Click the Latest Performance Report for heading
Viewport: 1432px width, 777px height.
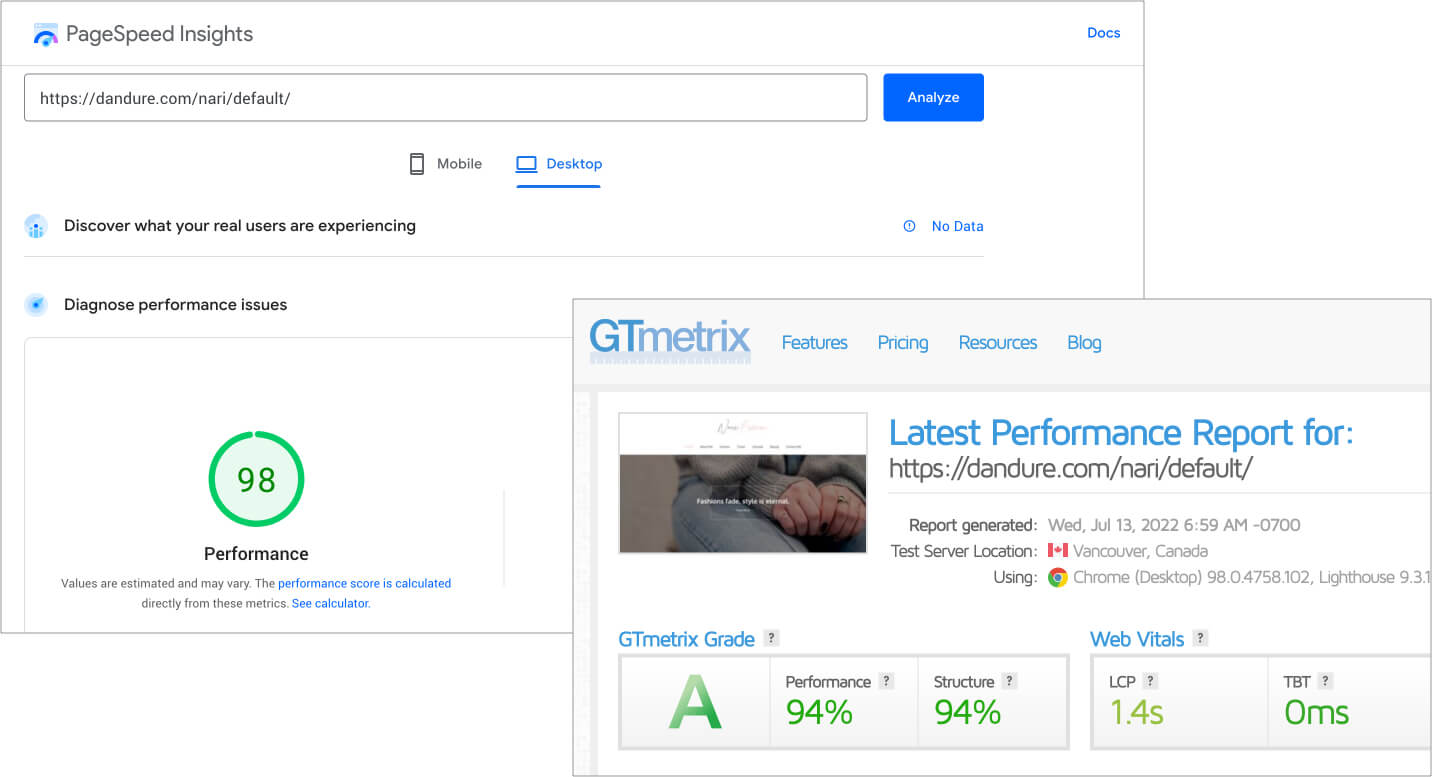tap(1121, 432)
